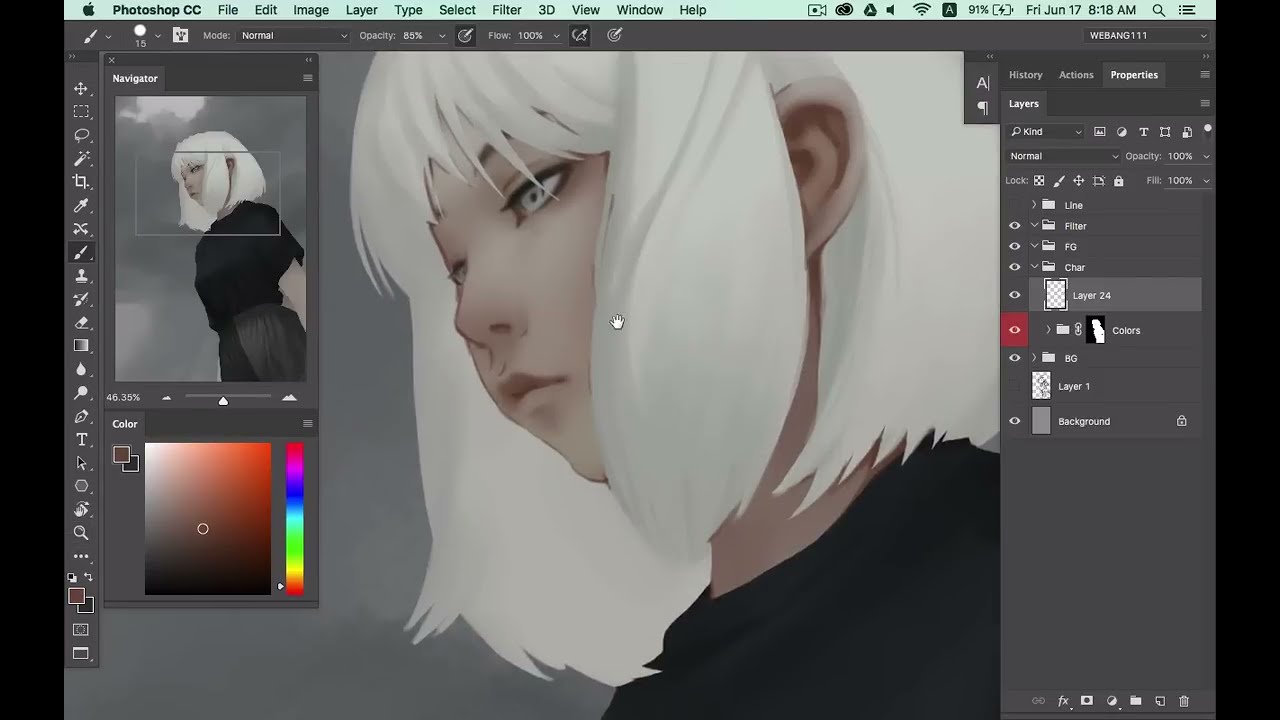Viewport: 1280px width, 720px height.
Task: Hide the FG group
Action: 1014,247
